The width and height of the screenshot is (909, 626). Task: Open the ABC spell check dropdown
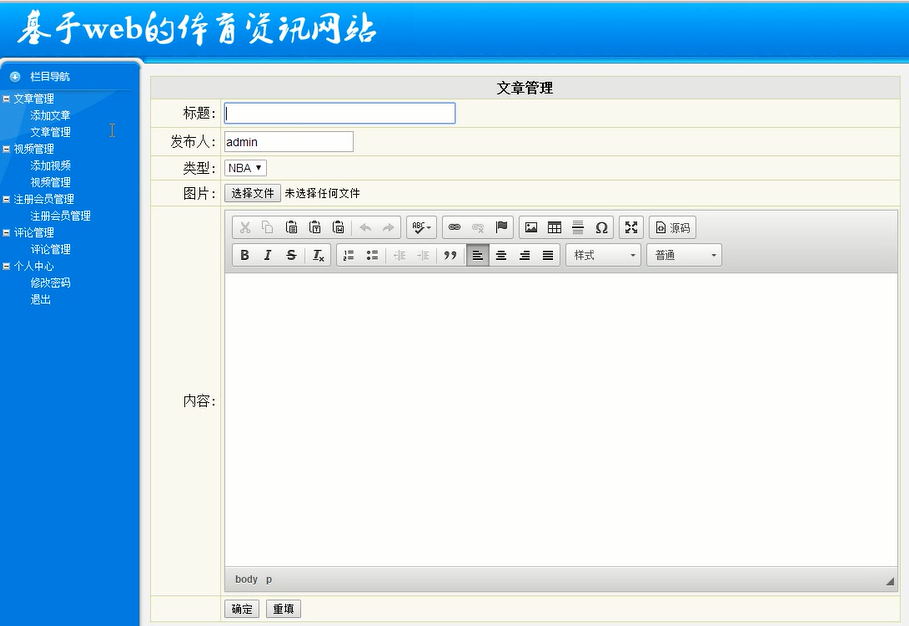421,227
